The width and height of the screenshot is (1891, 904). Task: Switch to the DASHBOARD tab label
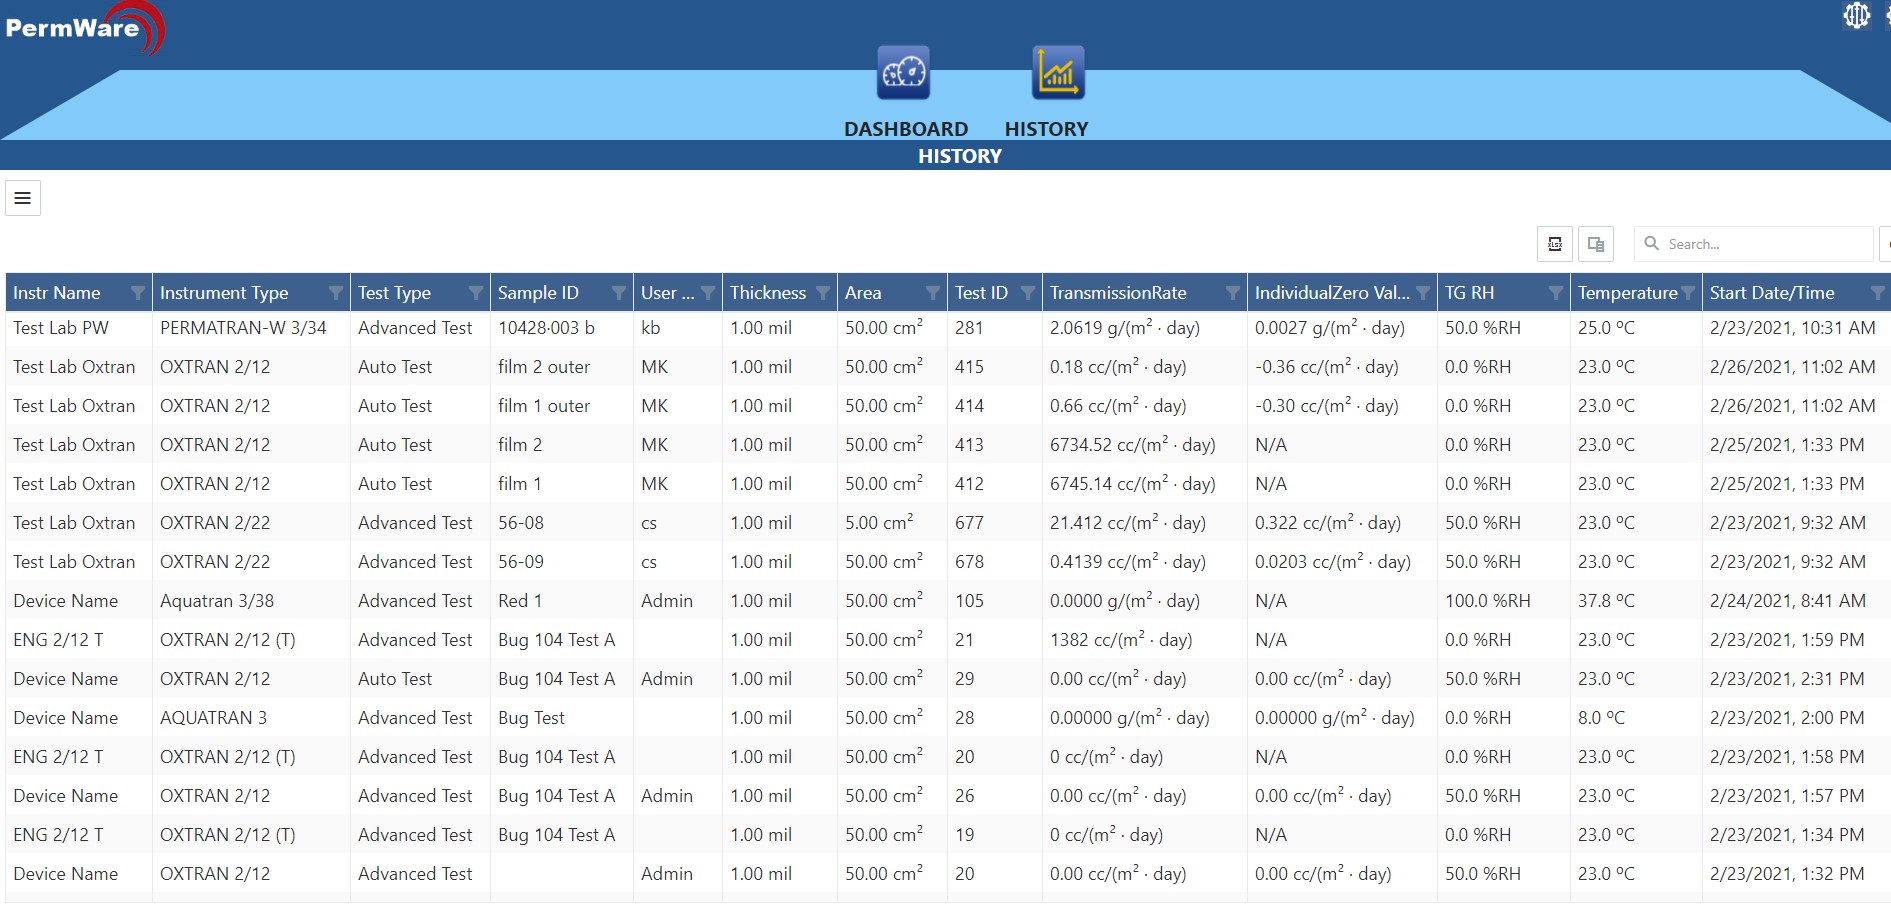(905, 129)
